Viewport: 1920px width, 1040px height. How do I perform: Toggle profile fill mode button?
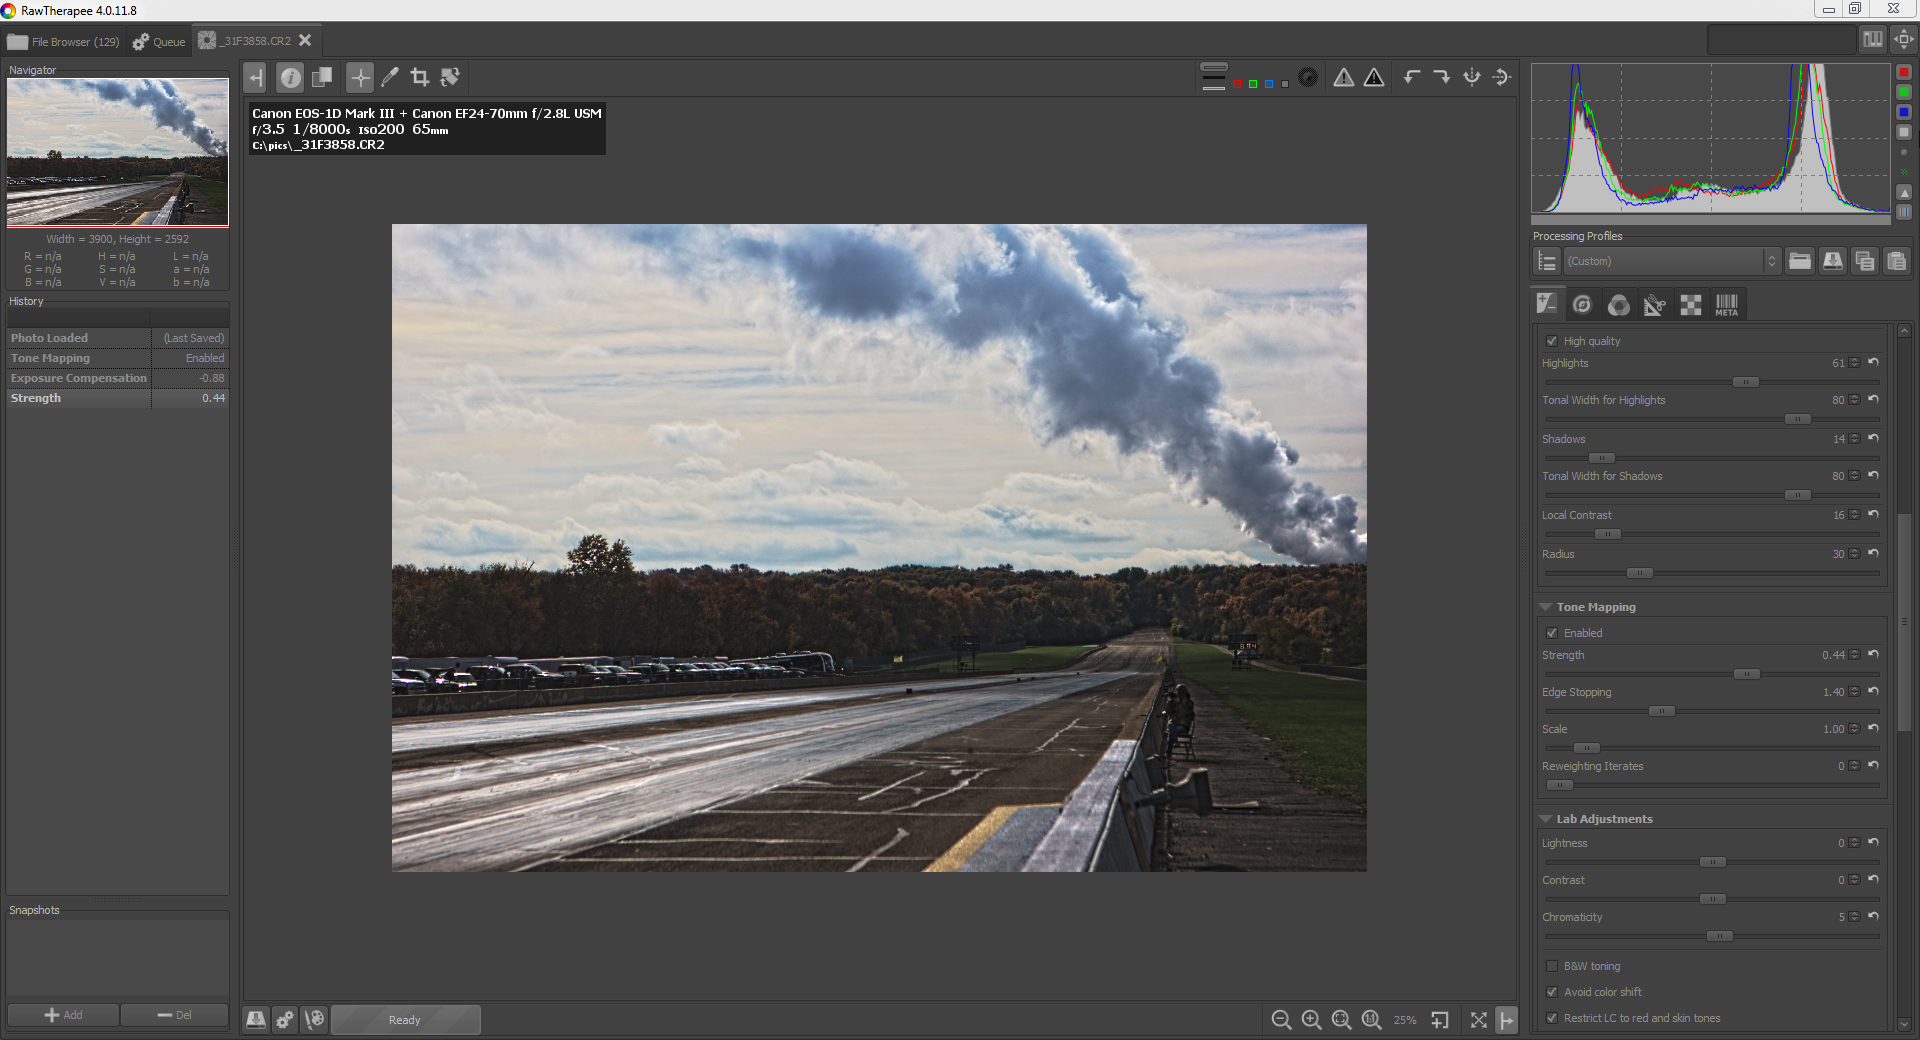point(1547,261)
